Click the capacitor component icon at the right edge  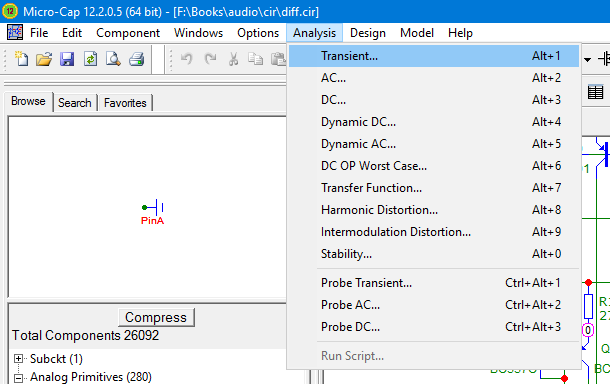(x=605, y=59)
